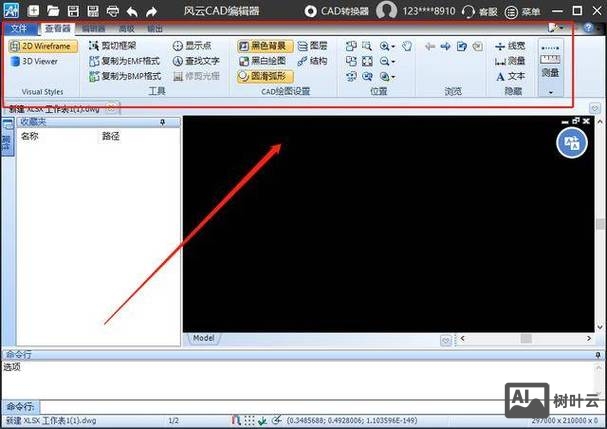The width and height of the screenshot is (607, 429).
Task: Select 2D Wireframe visual style
Action: [x=43, y=46]
